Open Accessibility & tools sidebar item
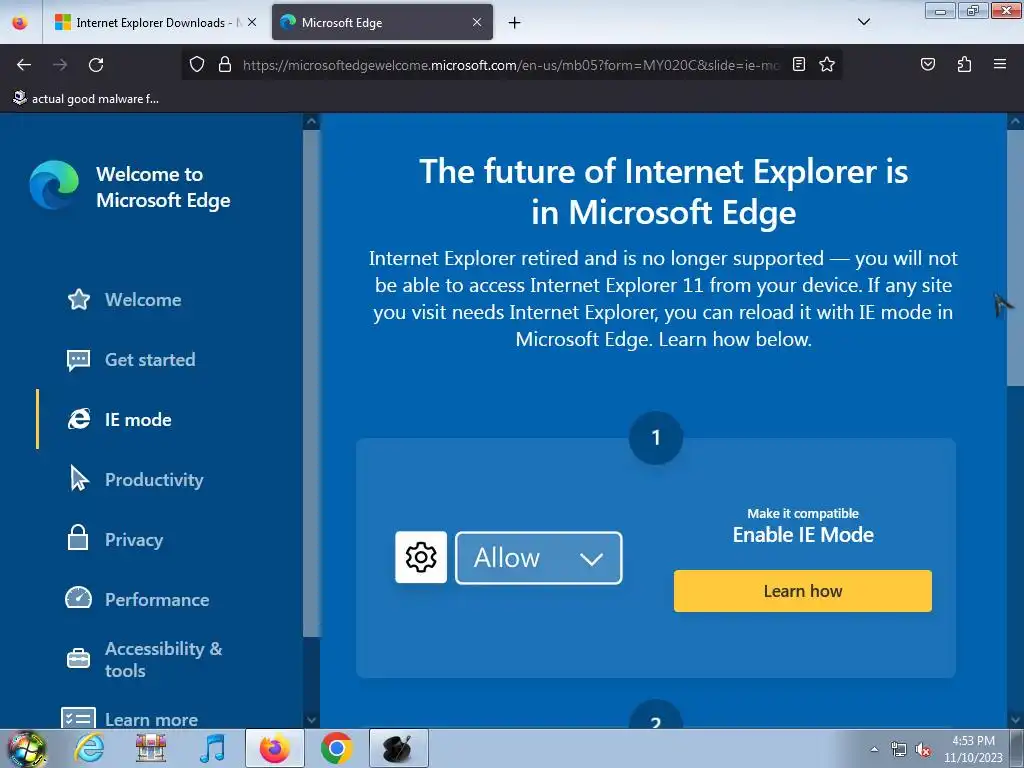The height and width of the screenshot is (768, 1024). [x=163, y=660]
